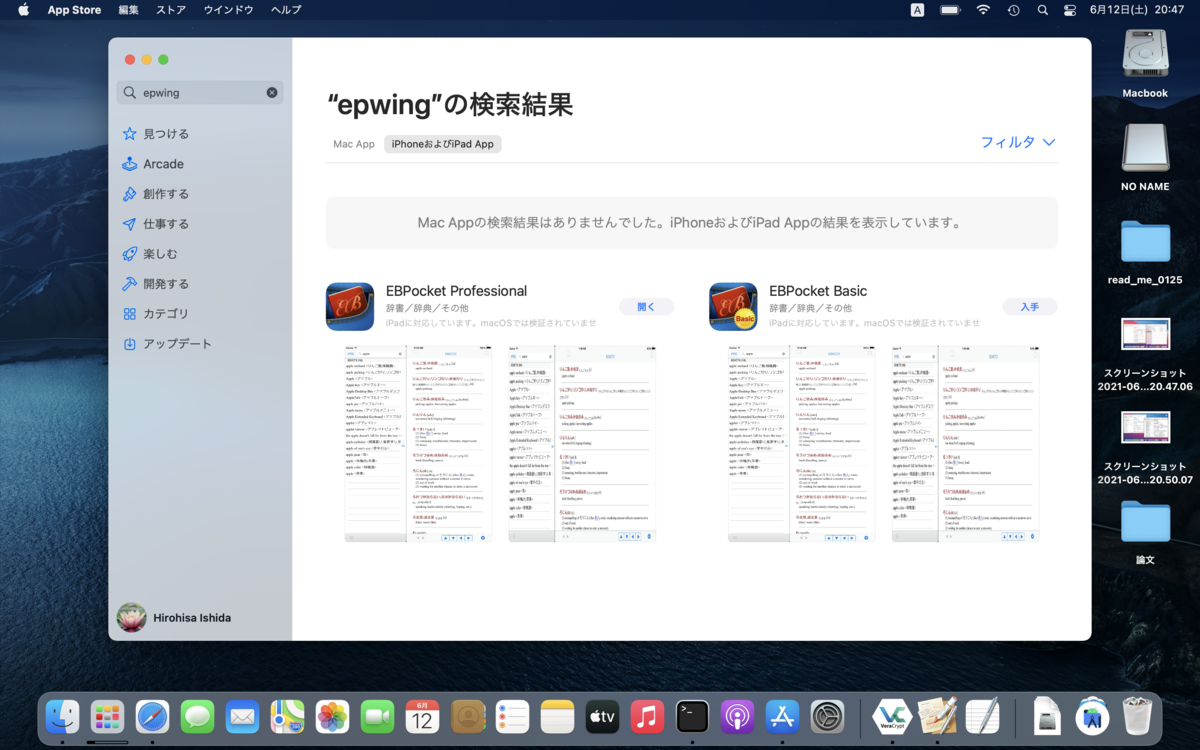Select the 論文 folder on desktop

1145,521
